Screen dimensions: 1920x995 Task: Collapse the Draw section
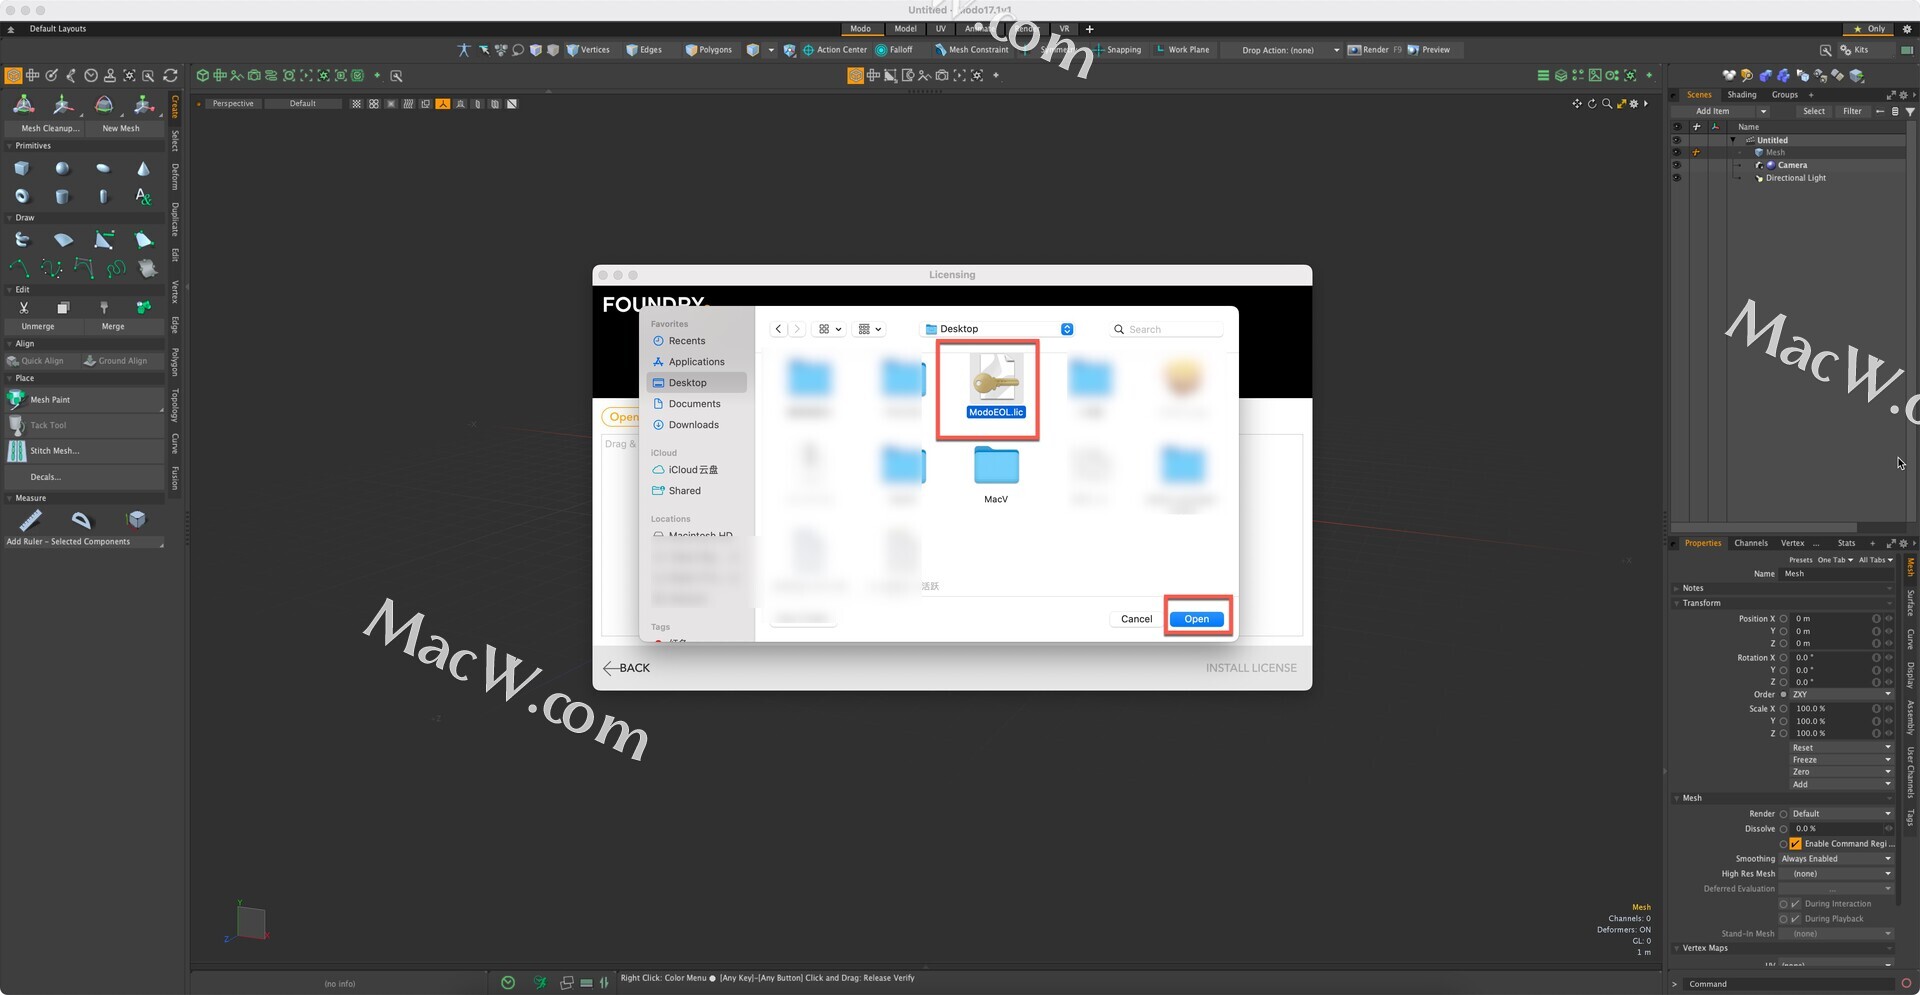coord(10,218)
